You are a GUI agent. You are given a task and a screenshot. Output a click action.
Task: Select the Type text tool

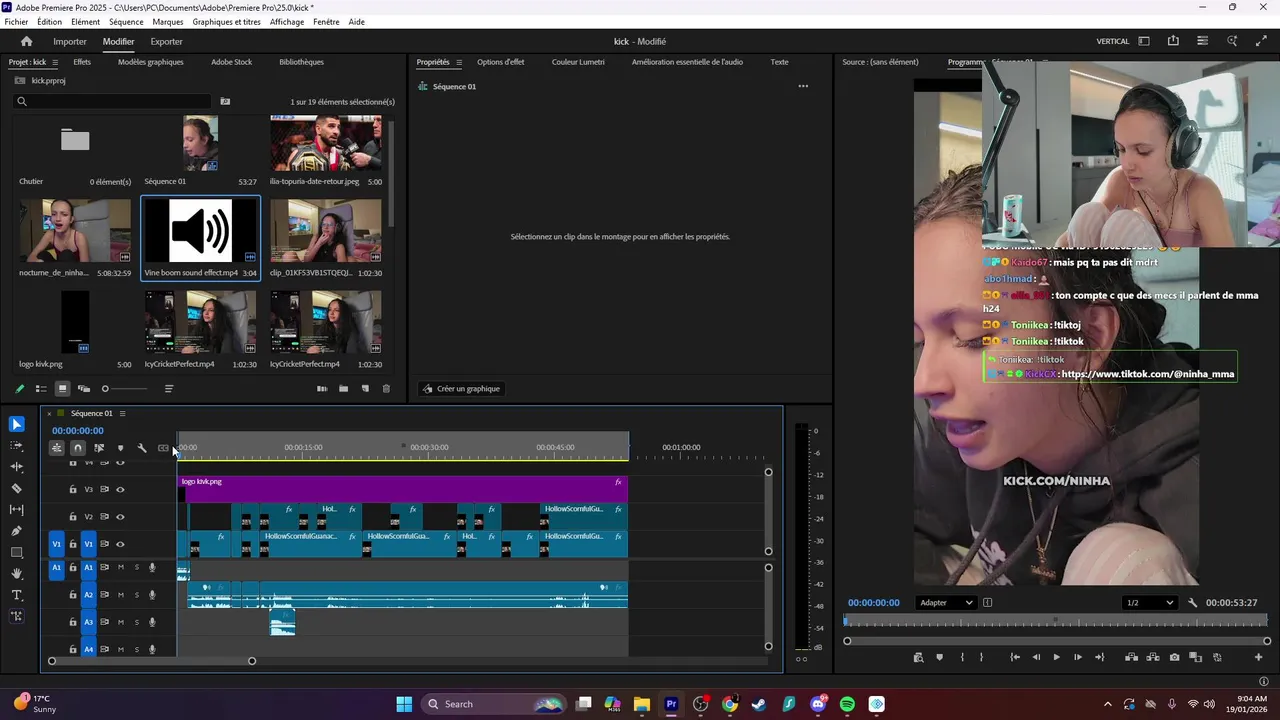[16, 595]
